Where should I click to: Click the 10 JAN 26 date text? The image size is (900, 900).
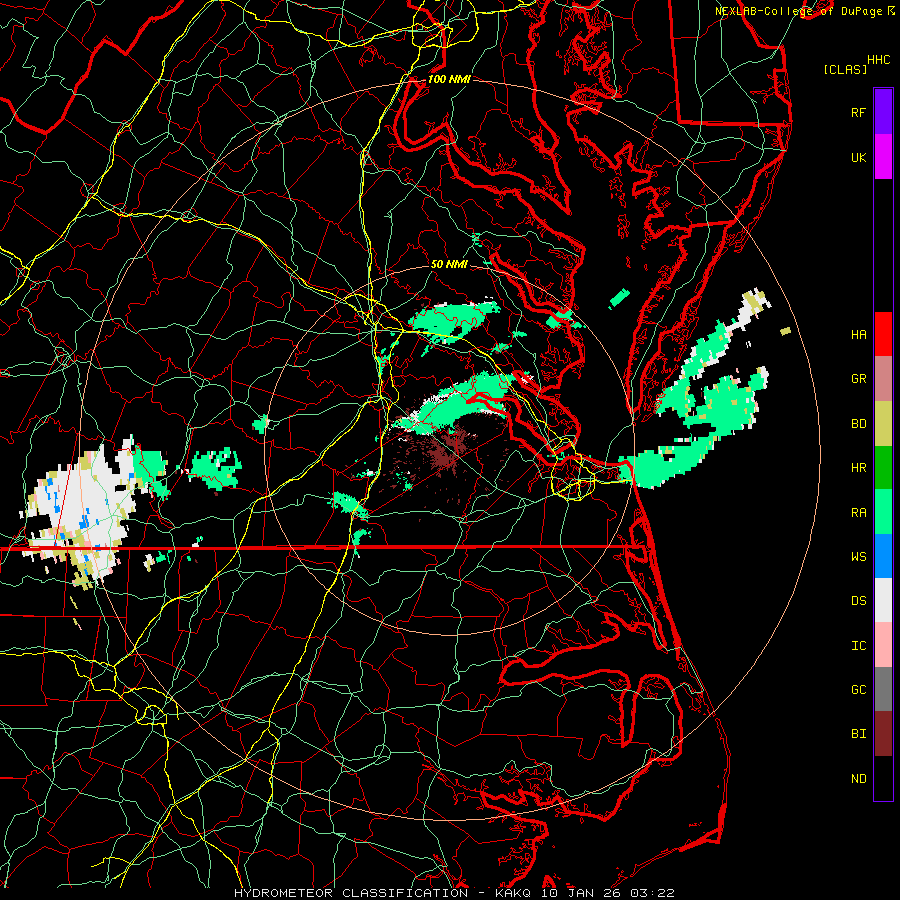point(581,893)
